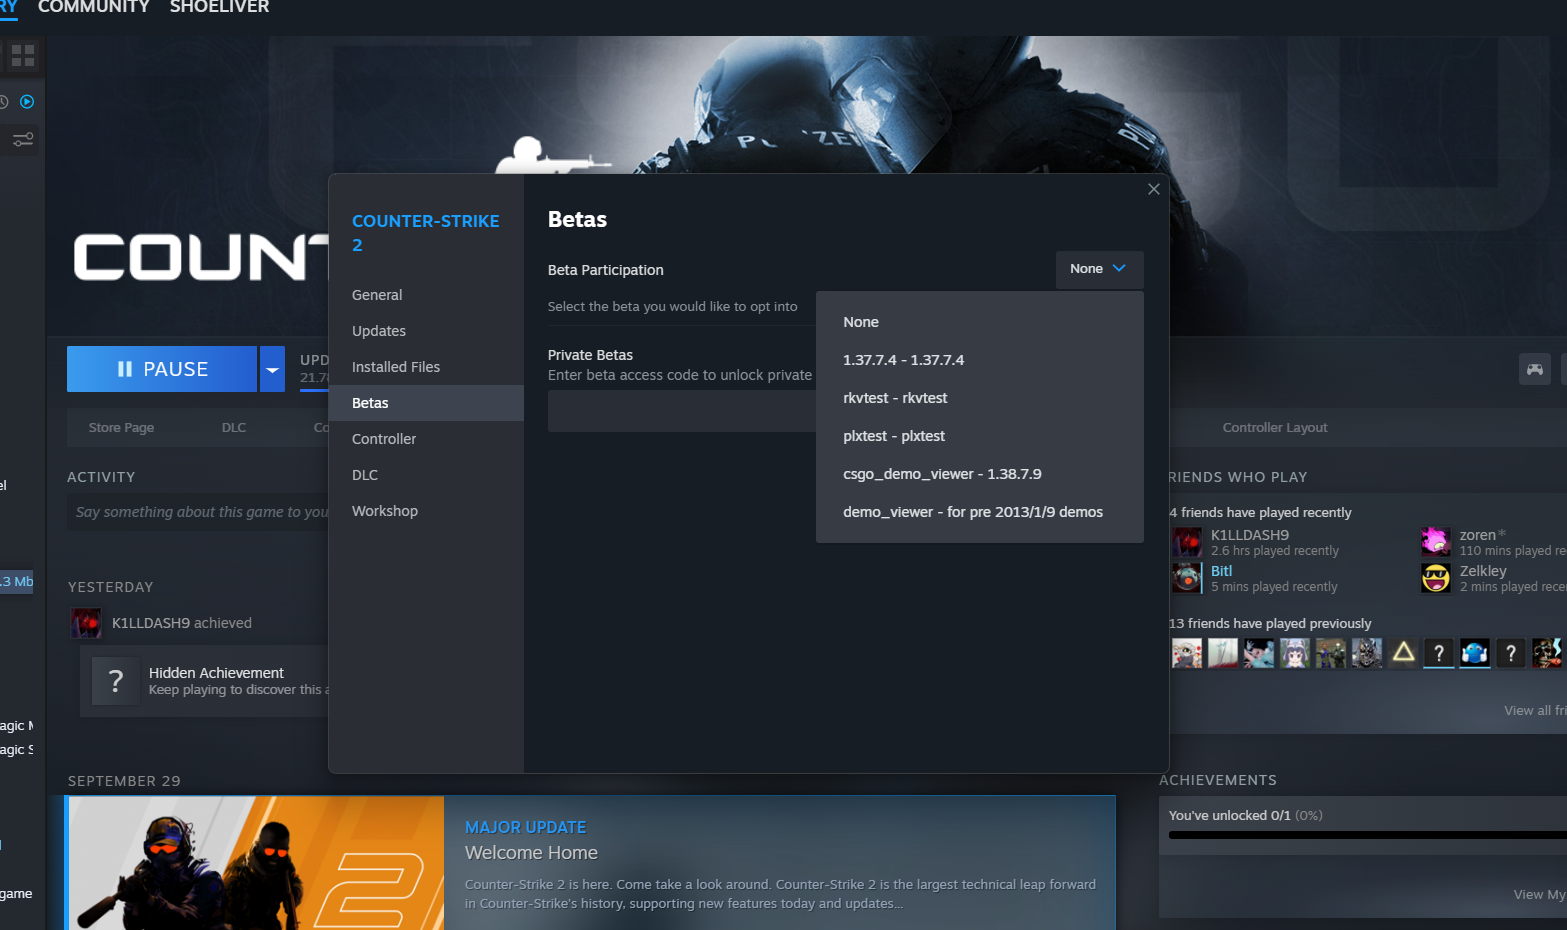This screenshot has width=1567, height=930.
Task: Expand the arrow next to Pause button
Action: coord(272,369)
